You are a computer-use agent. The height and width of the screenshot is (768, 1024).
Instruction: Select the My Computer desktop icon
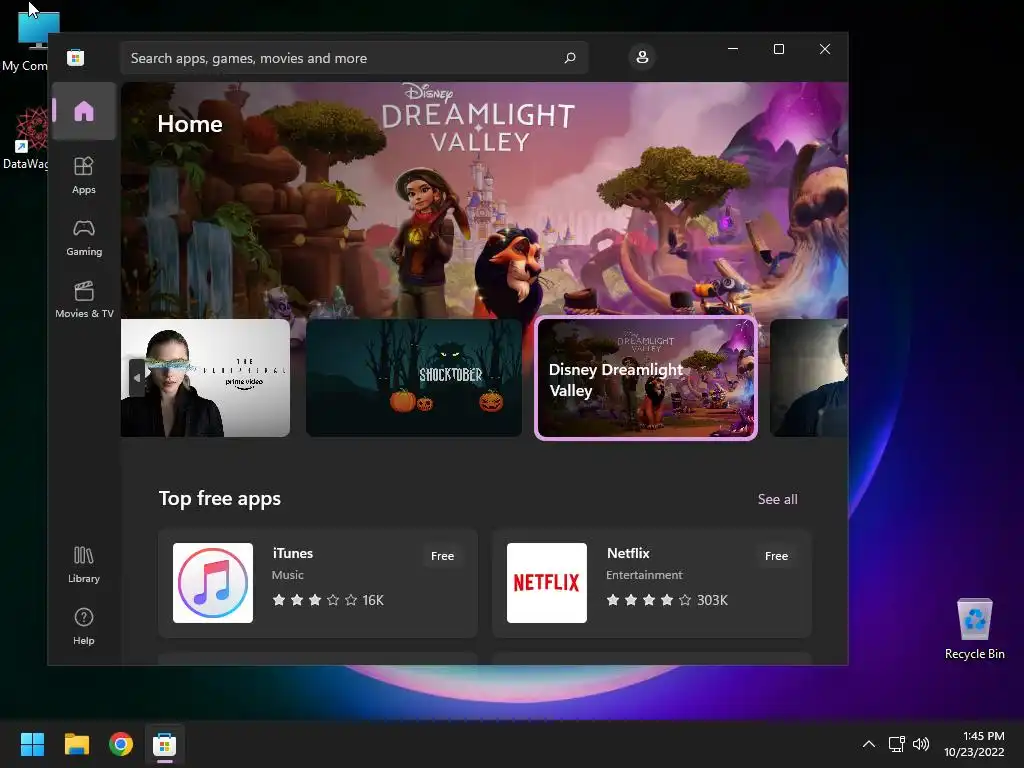[x=26, y=39]
